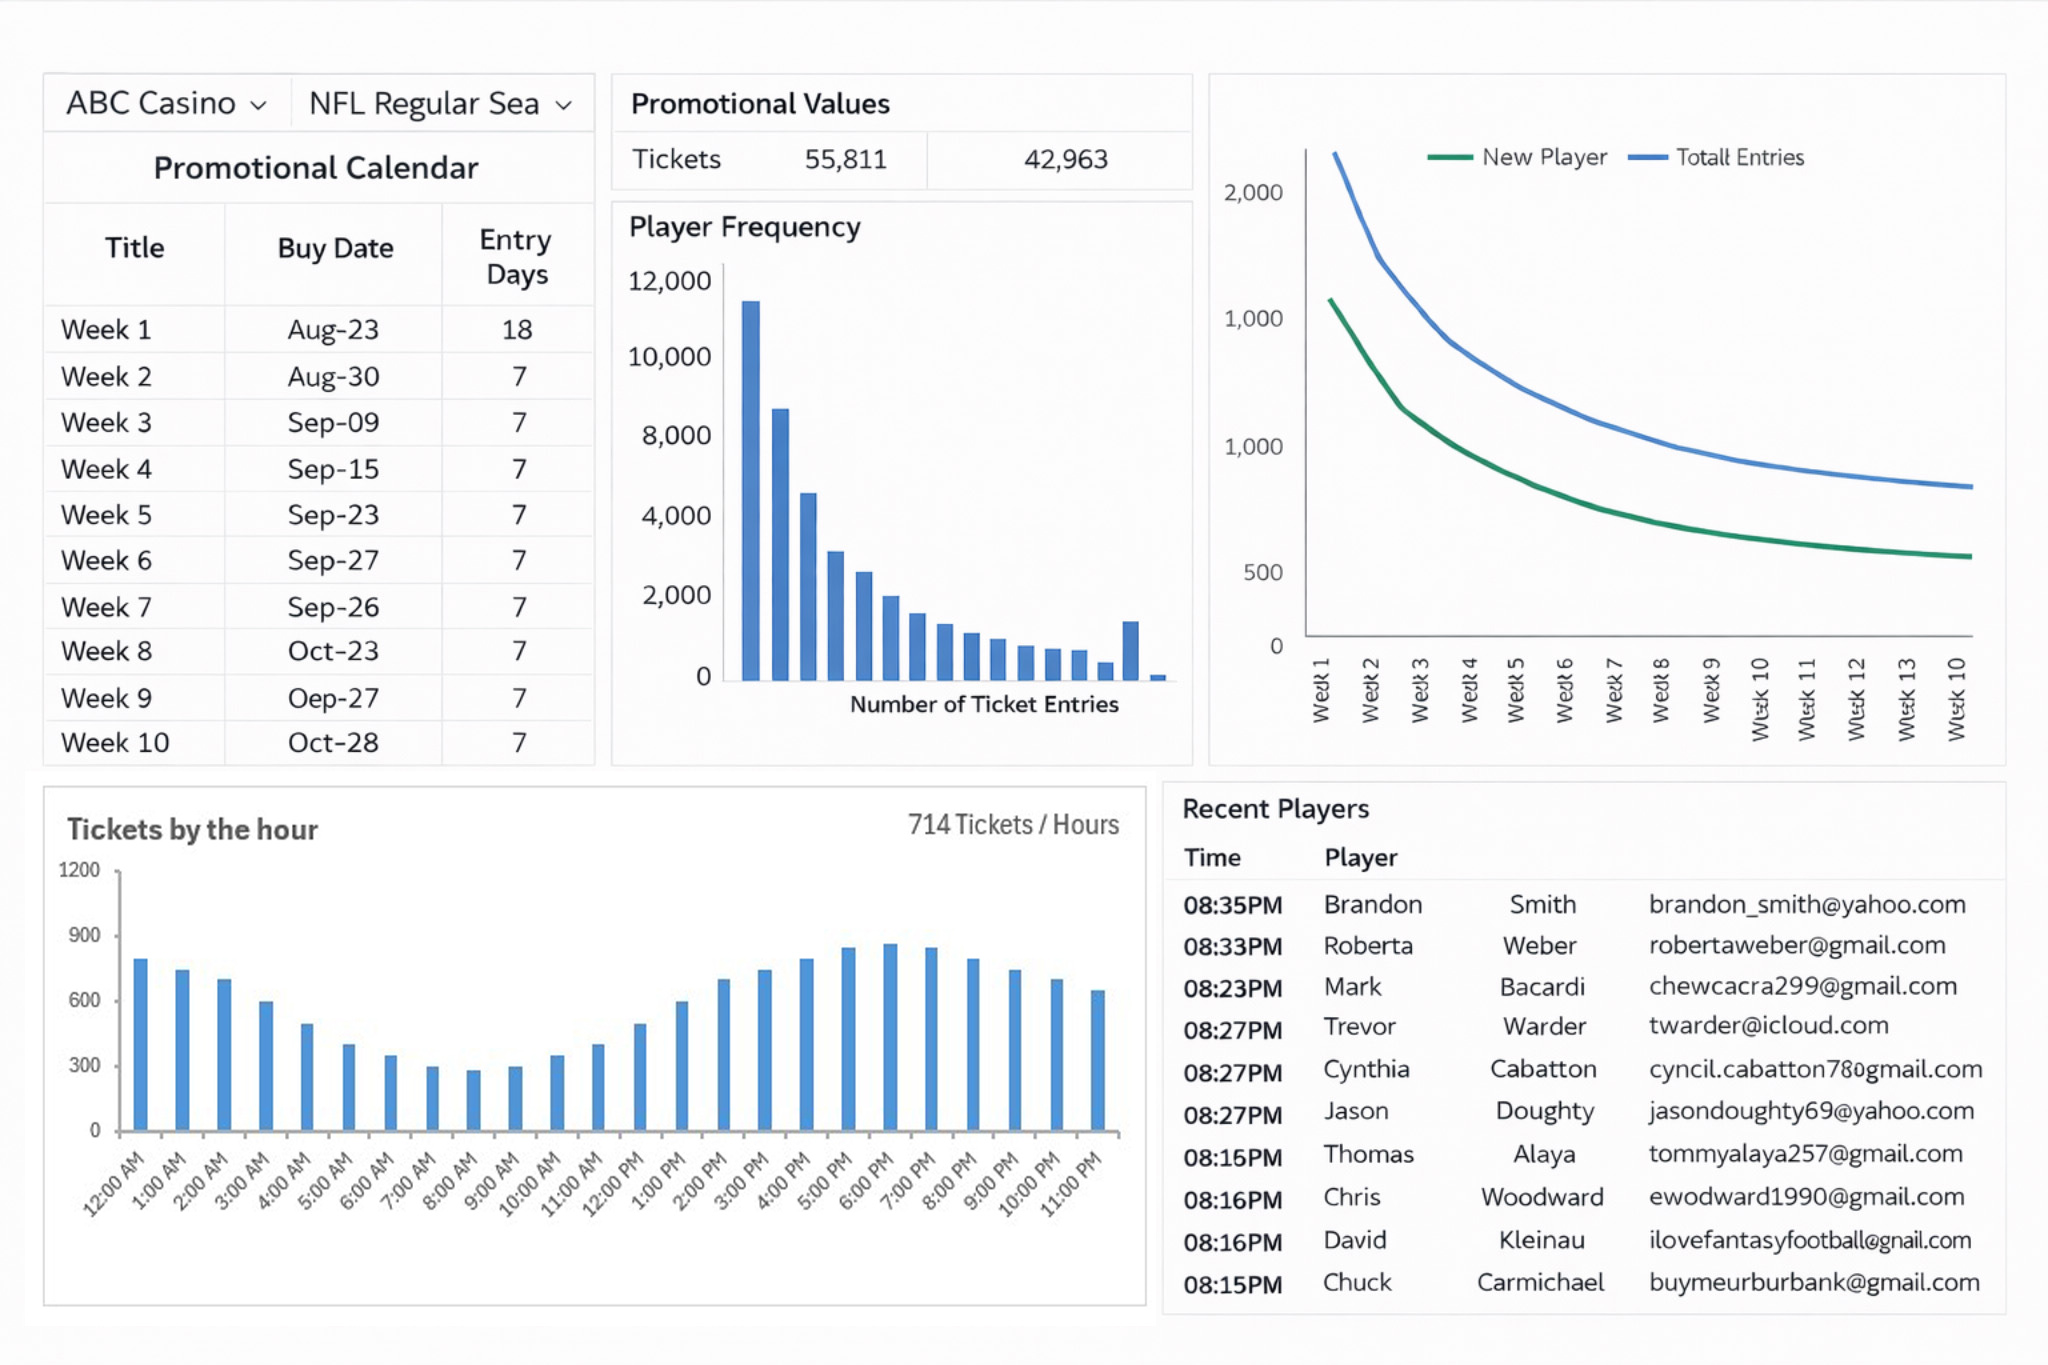This screenshot has width=2048, height=1365.
Task: Click the Totall Entries blue legend swatch
Action: coord(1647,157)
